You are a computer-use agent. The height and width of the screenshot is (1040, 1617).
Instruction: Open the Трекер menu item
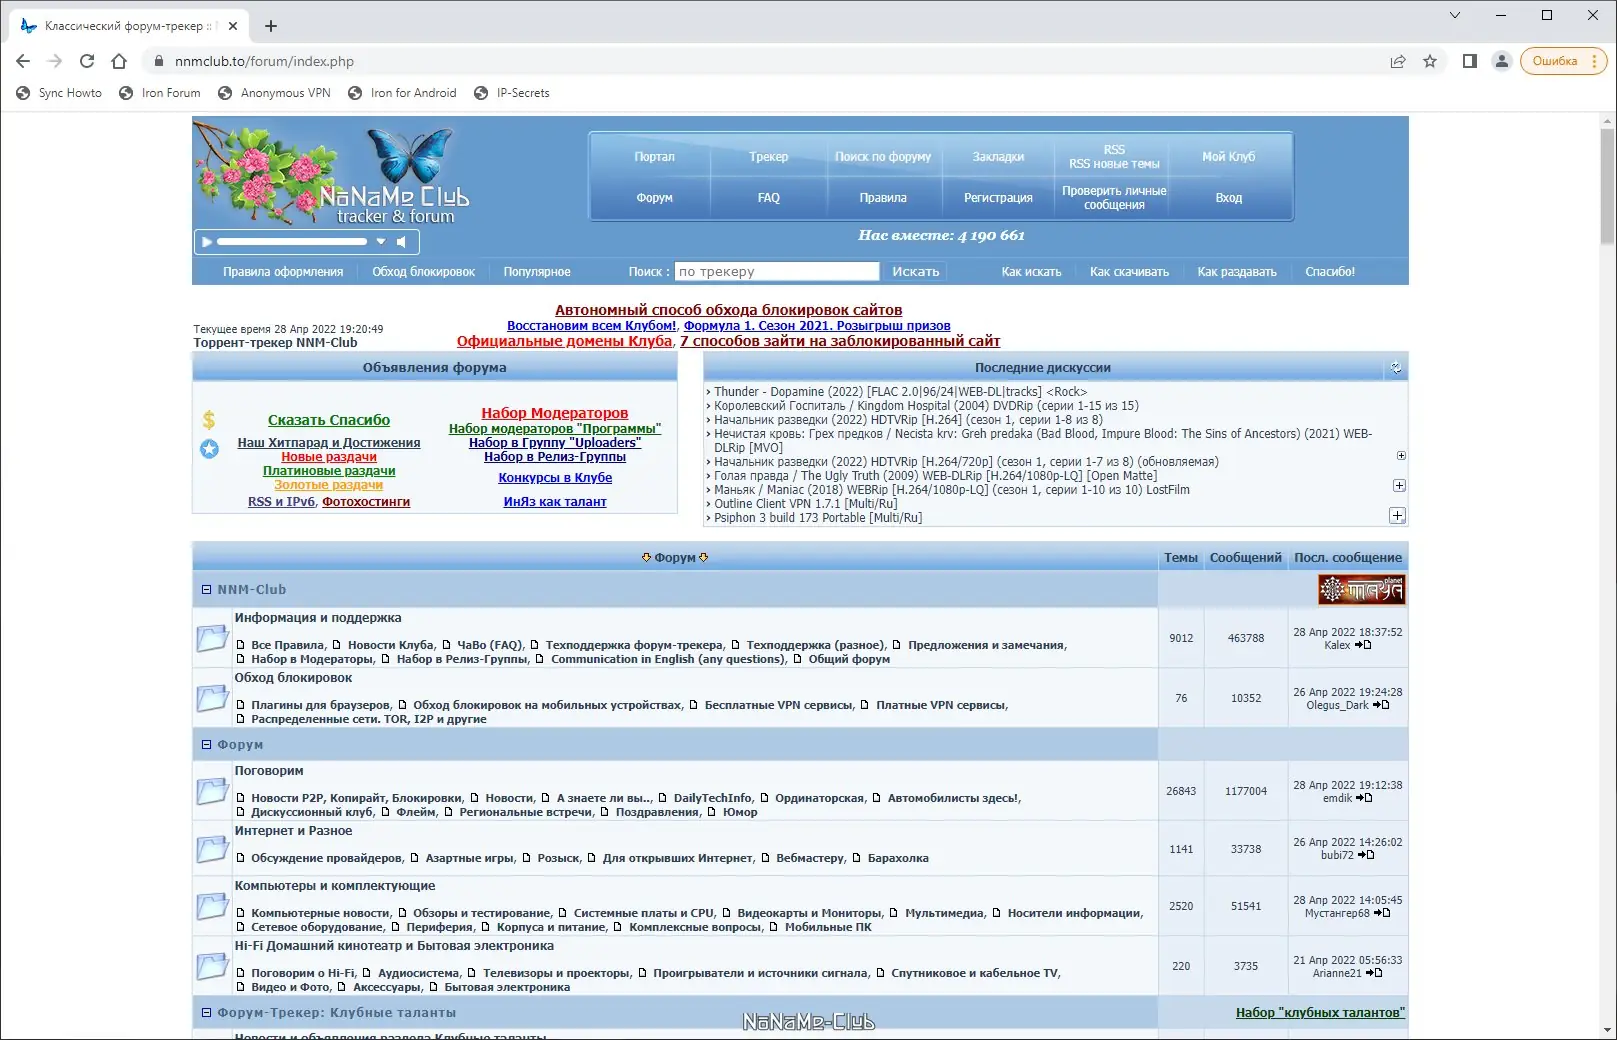click(769, 157)
